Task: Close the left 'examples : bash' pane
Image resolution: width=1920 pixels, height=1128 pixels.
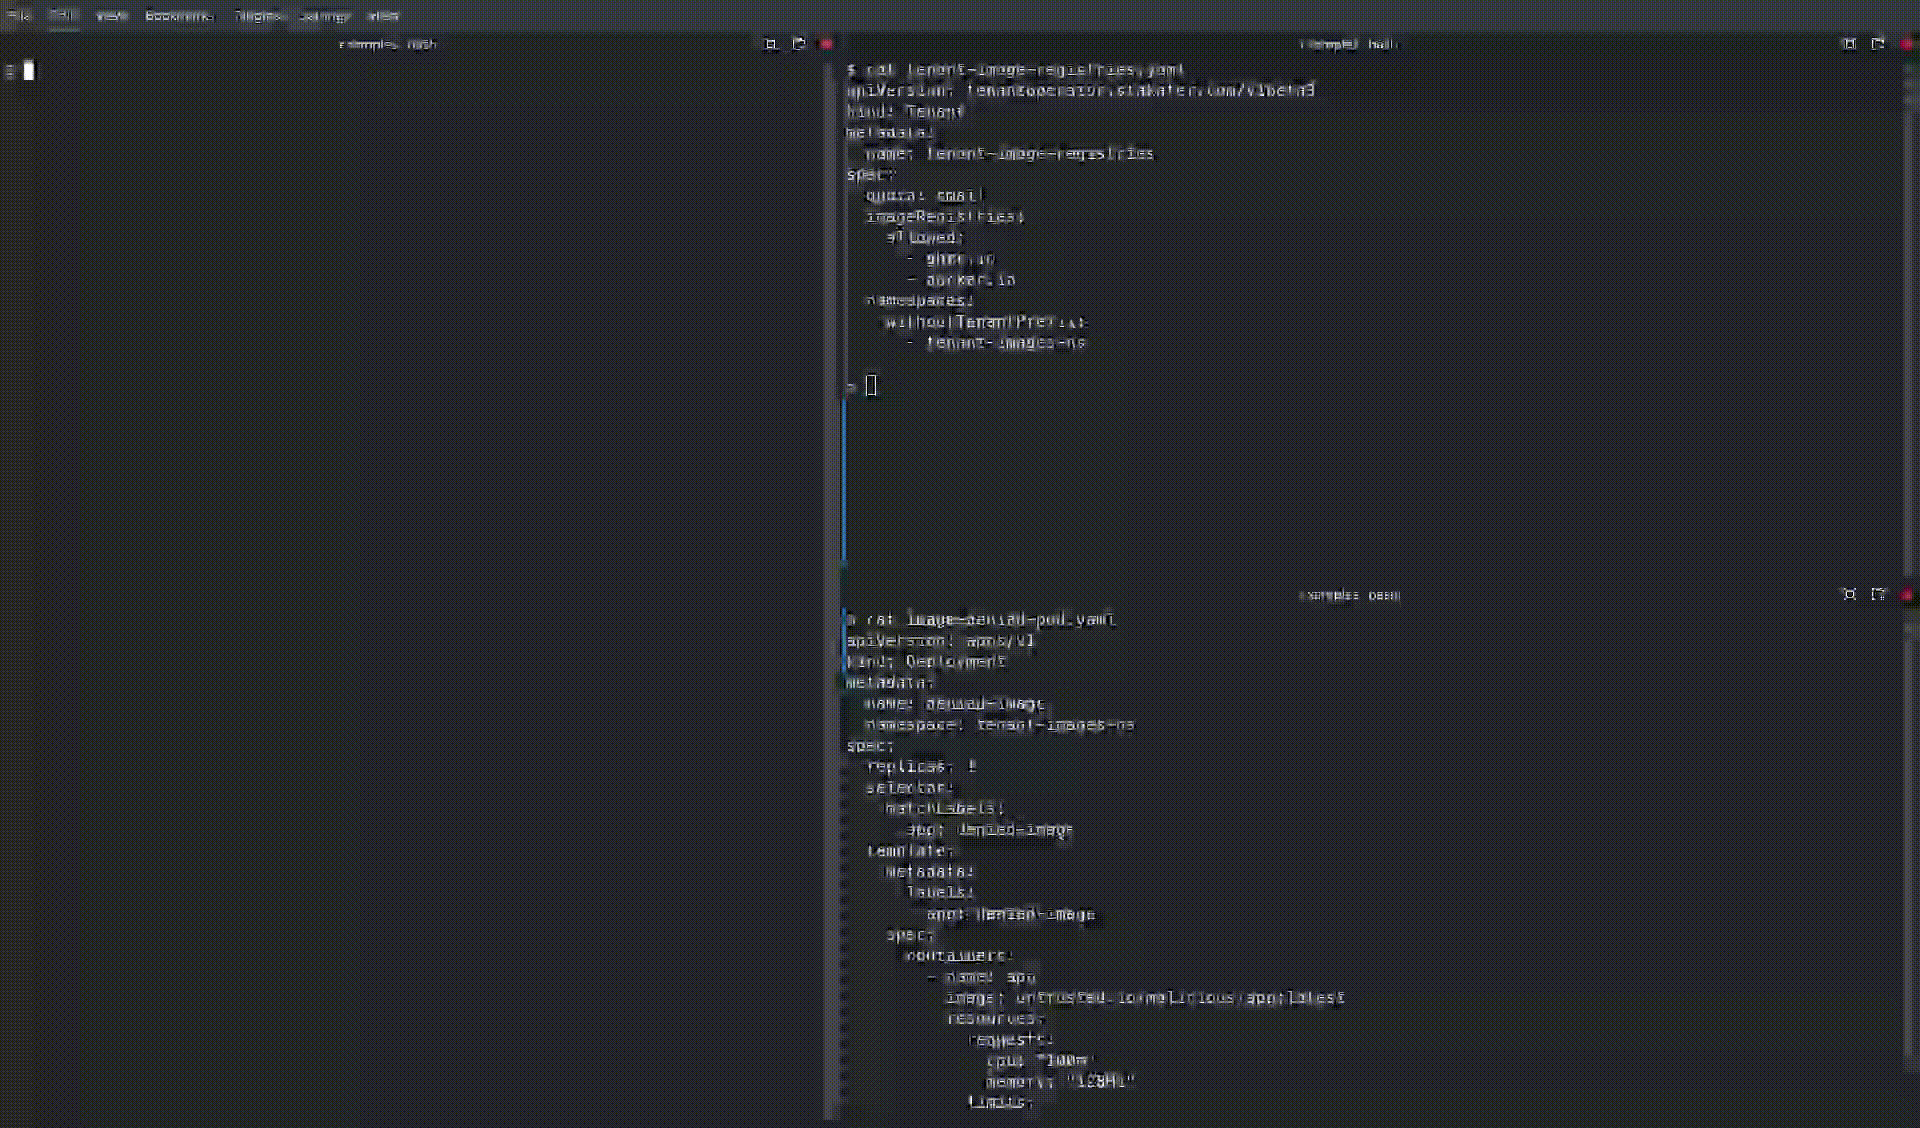Action: pos(827,44)
